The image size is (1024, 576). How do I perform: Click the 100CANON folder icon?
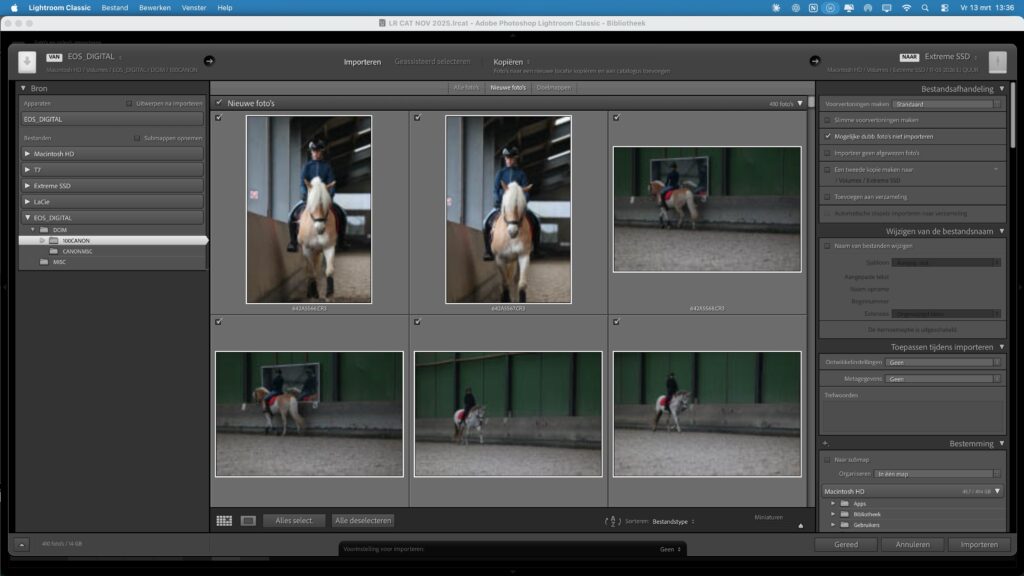coord(55,241)
